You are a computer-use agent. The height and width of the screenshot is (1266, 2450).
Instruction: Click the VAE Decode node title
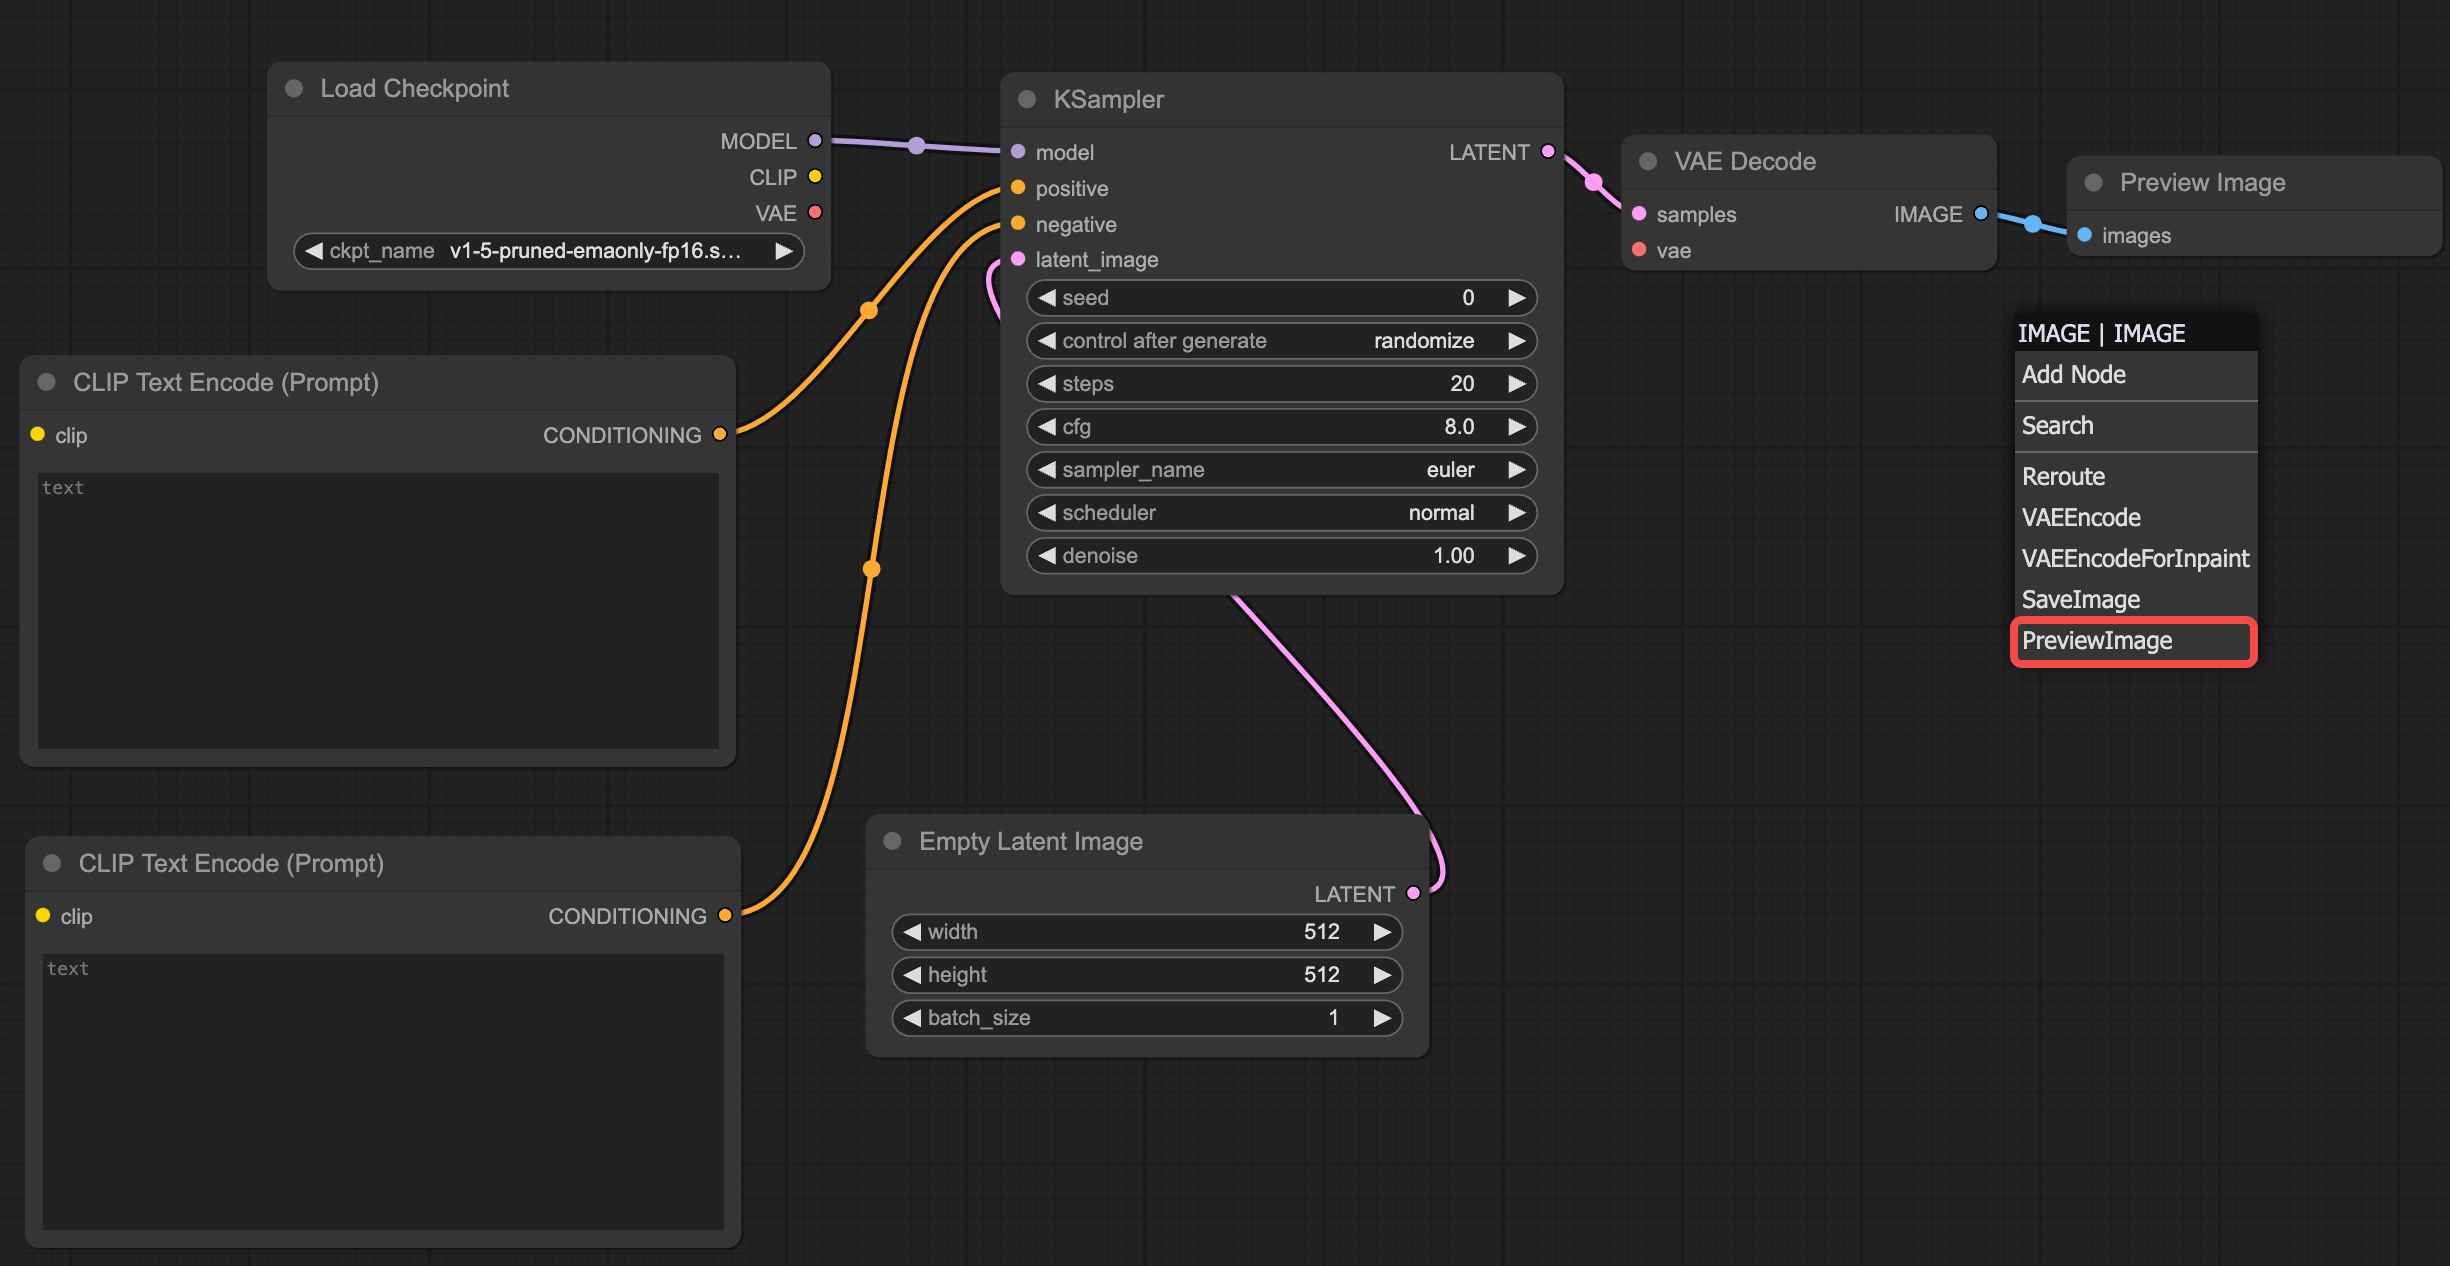1745,161
